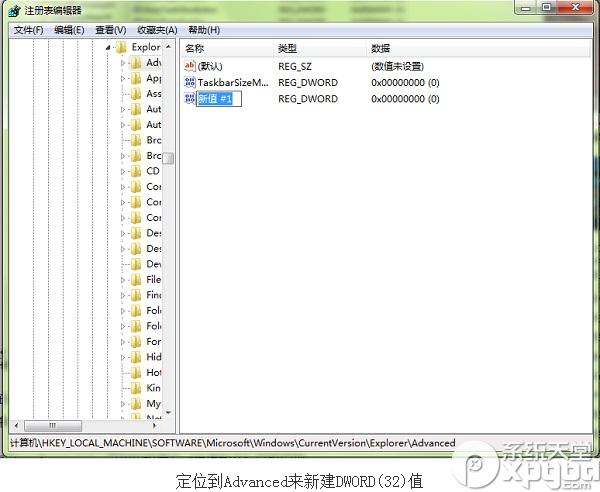Collapse the Explor tree node arrow

[x=108, y=47]
